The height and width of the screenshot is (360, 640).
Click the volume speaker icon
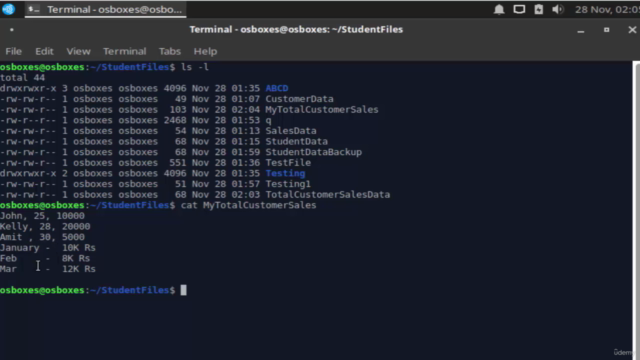click(x=558, y=9)
